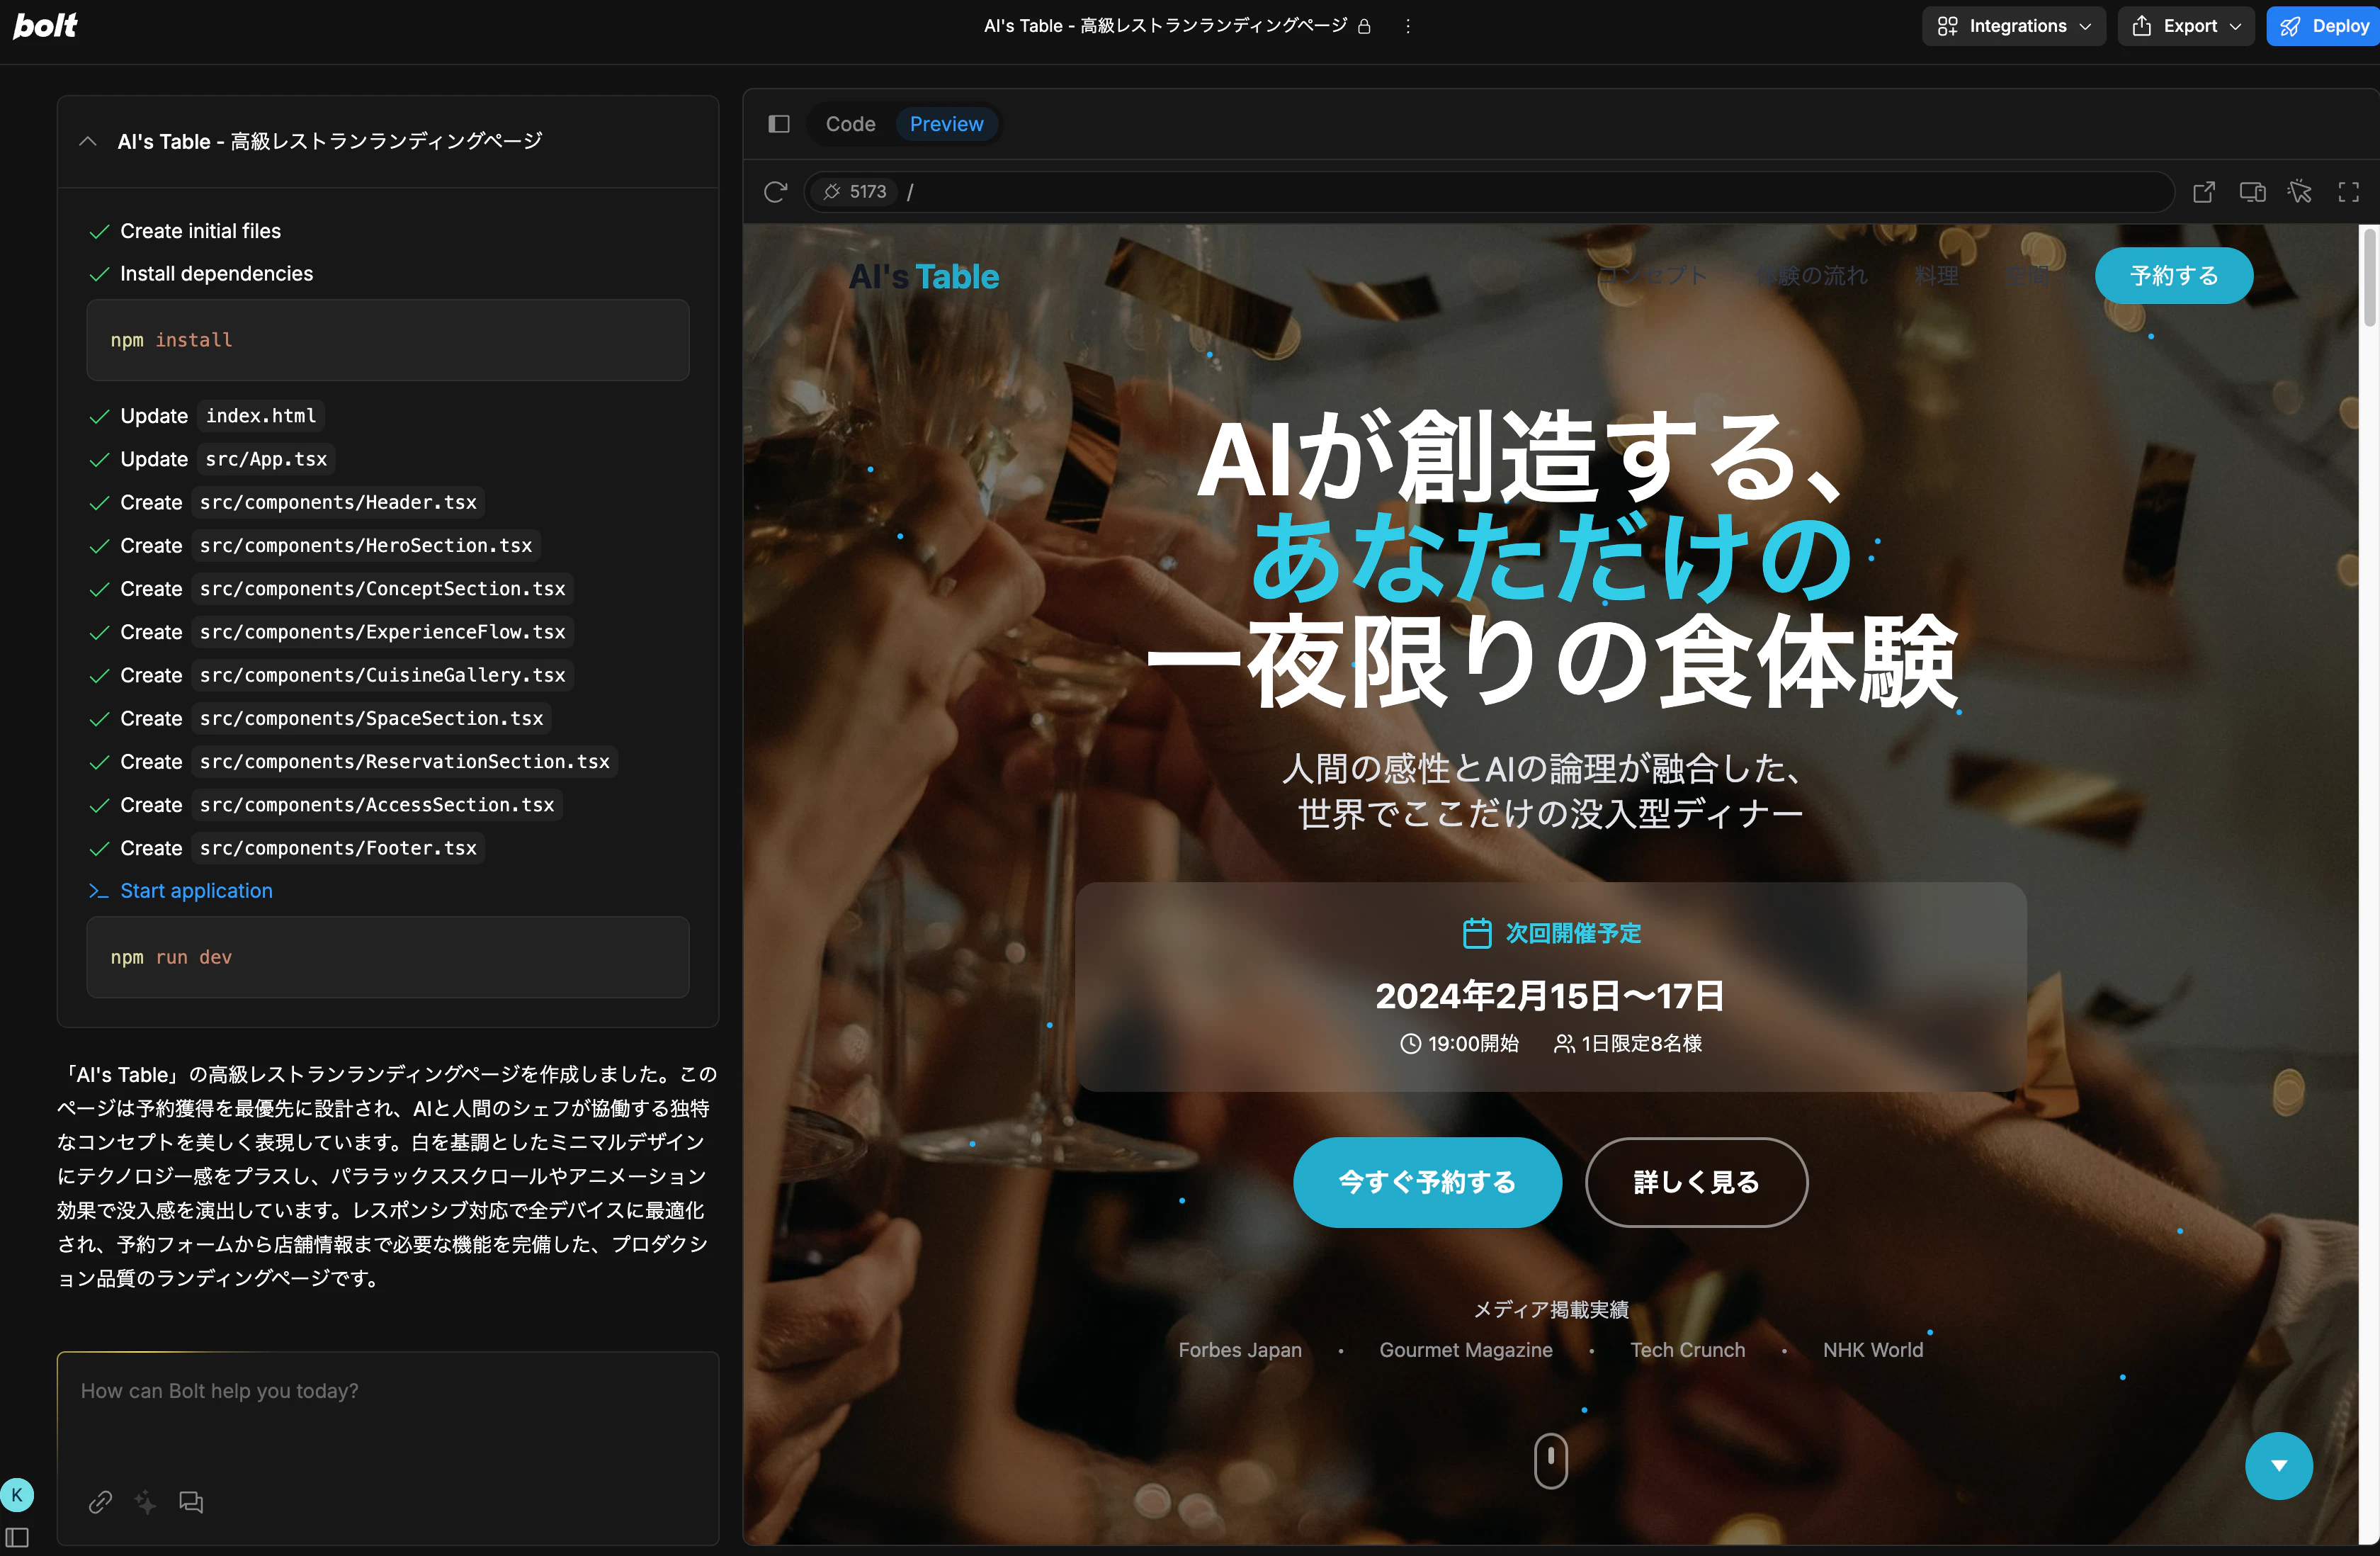Click the src/components/HeroSection.tsx file chip

click(x=366, y=545)
